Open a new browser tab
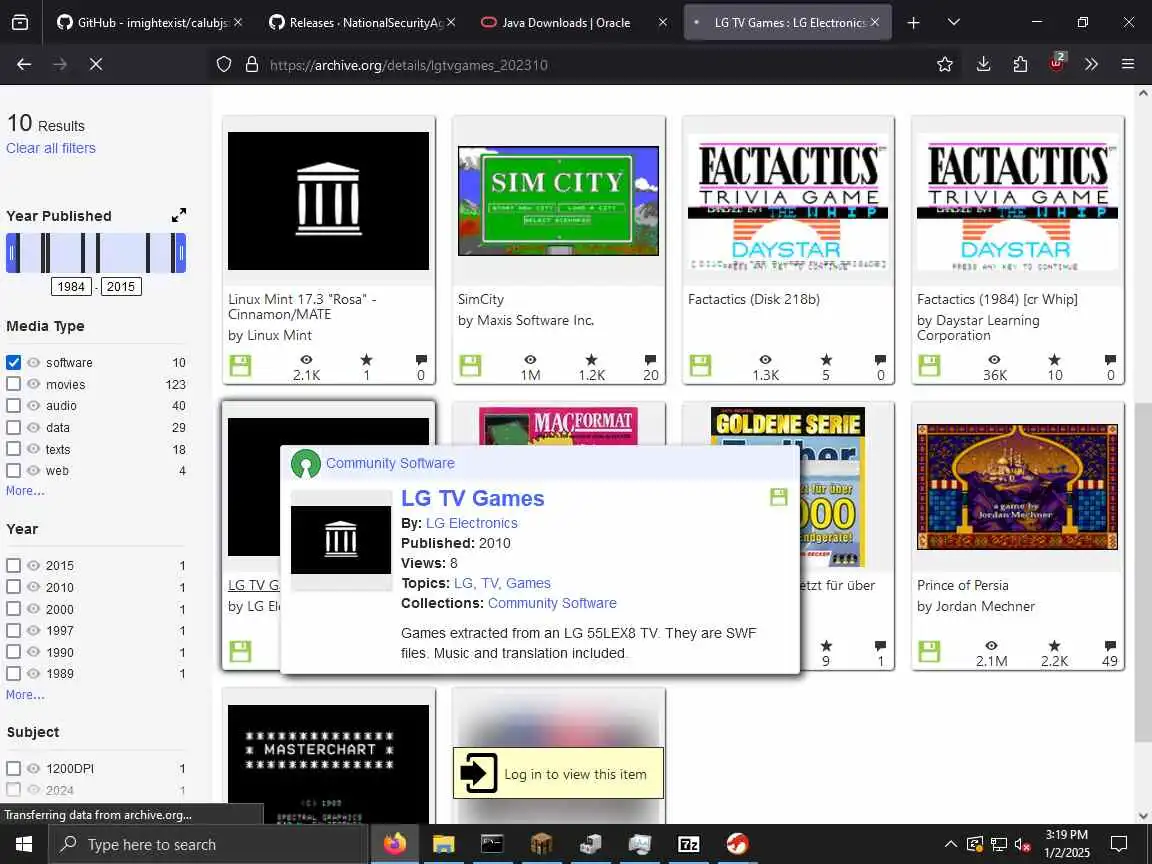This screenshot has width=1152, height=864. [913, 23]
